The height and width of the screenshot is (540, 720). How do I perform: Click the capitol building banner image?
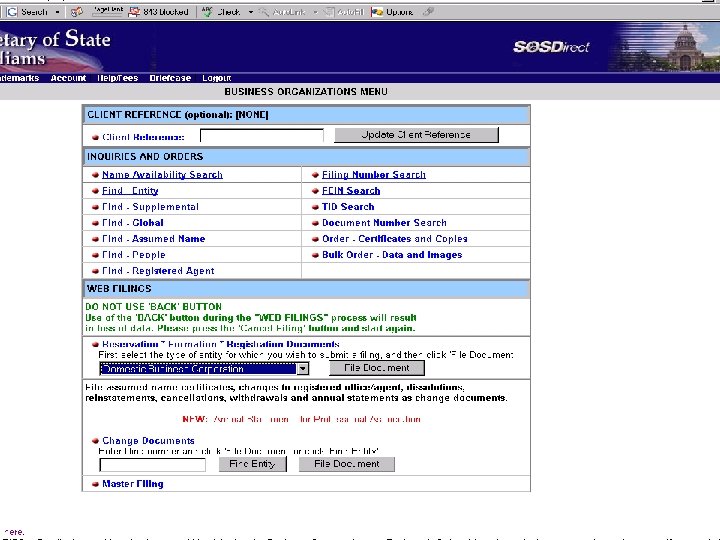click(664, 46)
